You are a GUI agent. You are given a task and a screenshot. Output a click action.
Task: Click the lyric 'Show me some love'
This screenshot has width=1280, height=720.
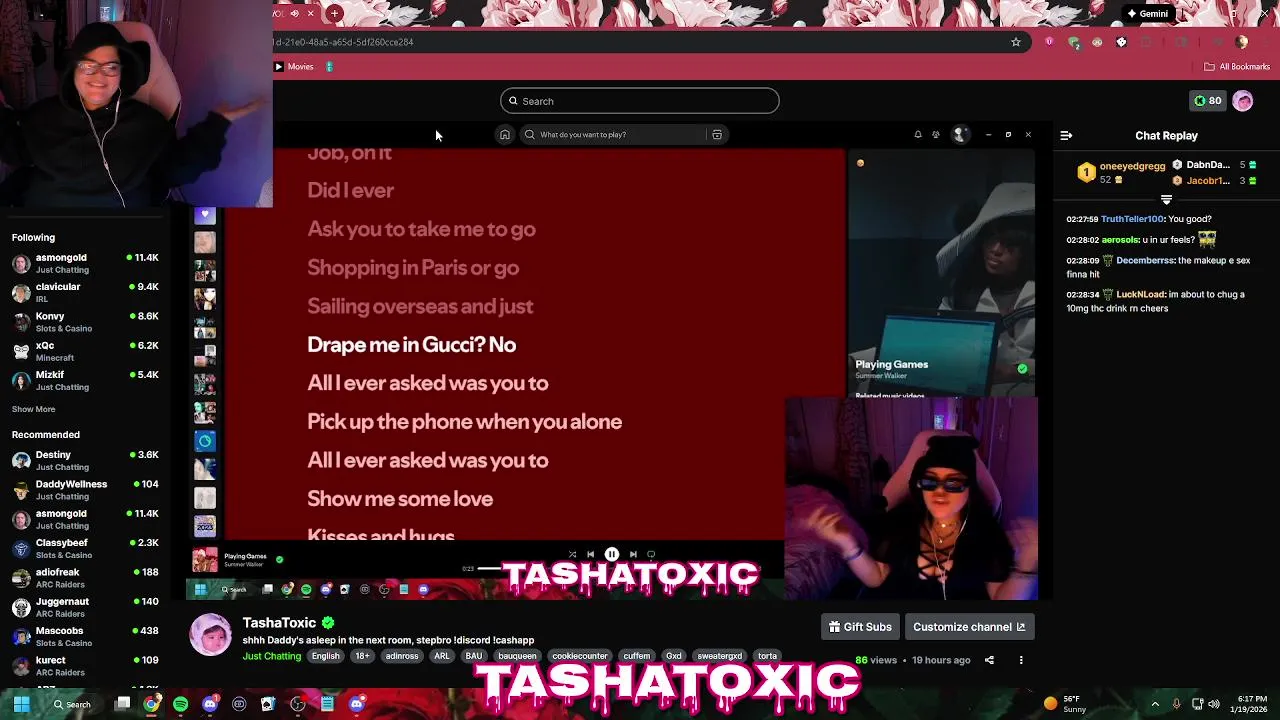pyautogui.click(x=400, y=499)
